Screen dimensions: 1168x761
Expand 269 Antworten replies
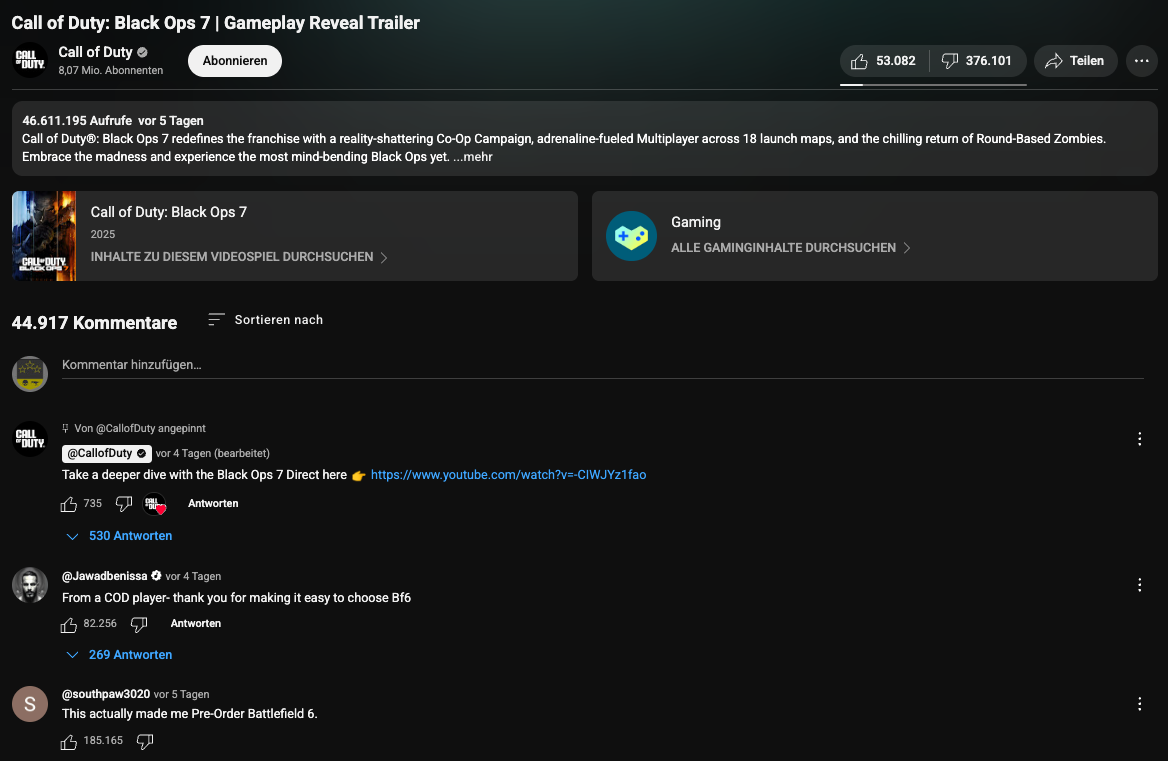pos(119,655)
